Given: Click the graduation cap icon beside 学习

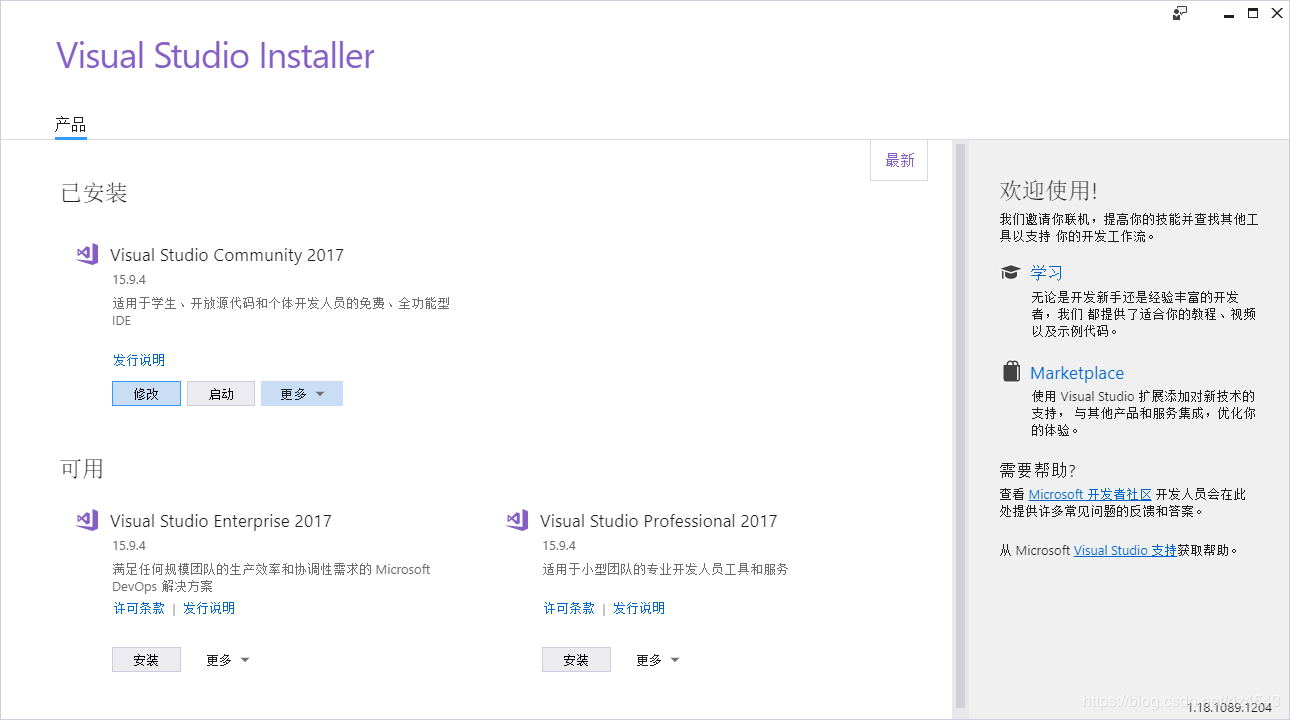Looking at the screenshot, I should pos(1011,271).
